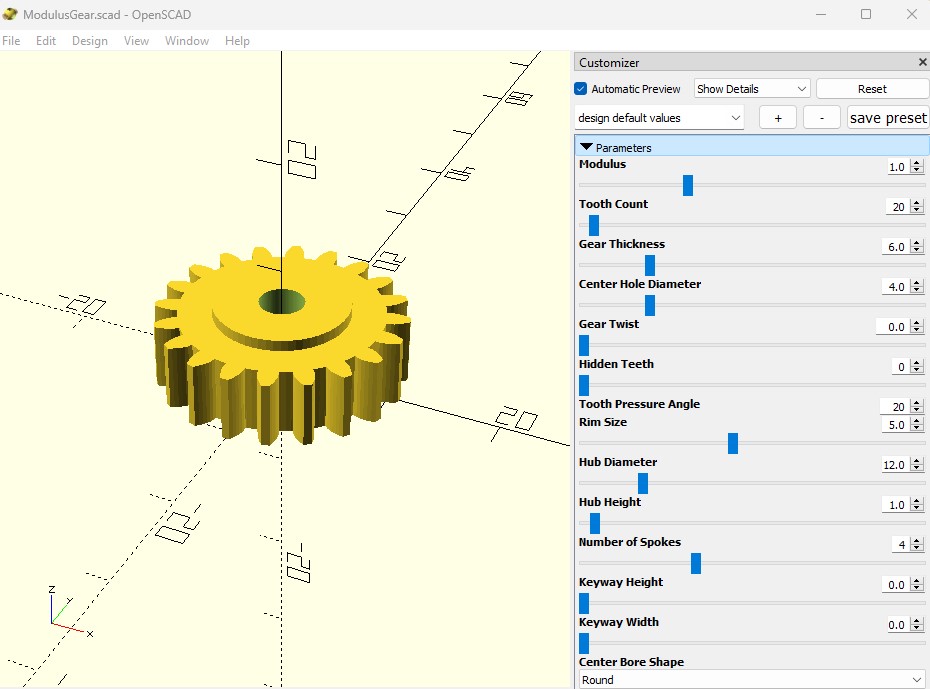Click the save preset button

tap(888, 117)
